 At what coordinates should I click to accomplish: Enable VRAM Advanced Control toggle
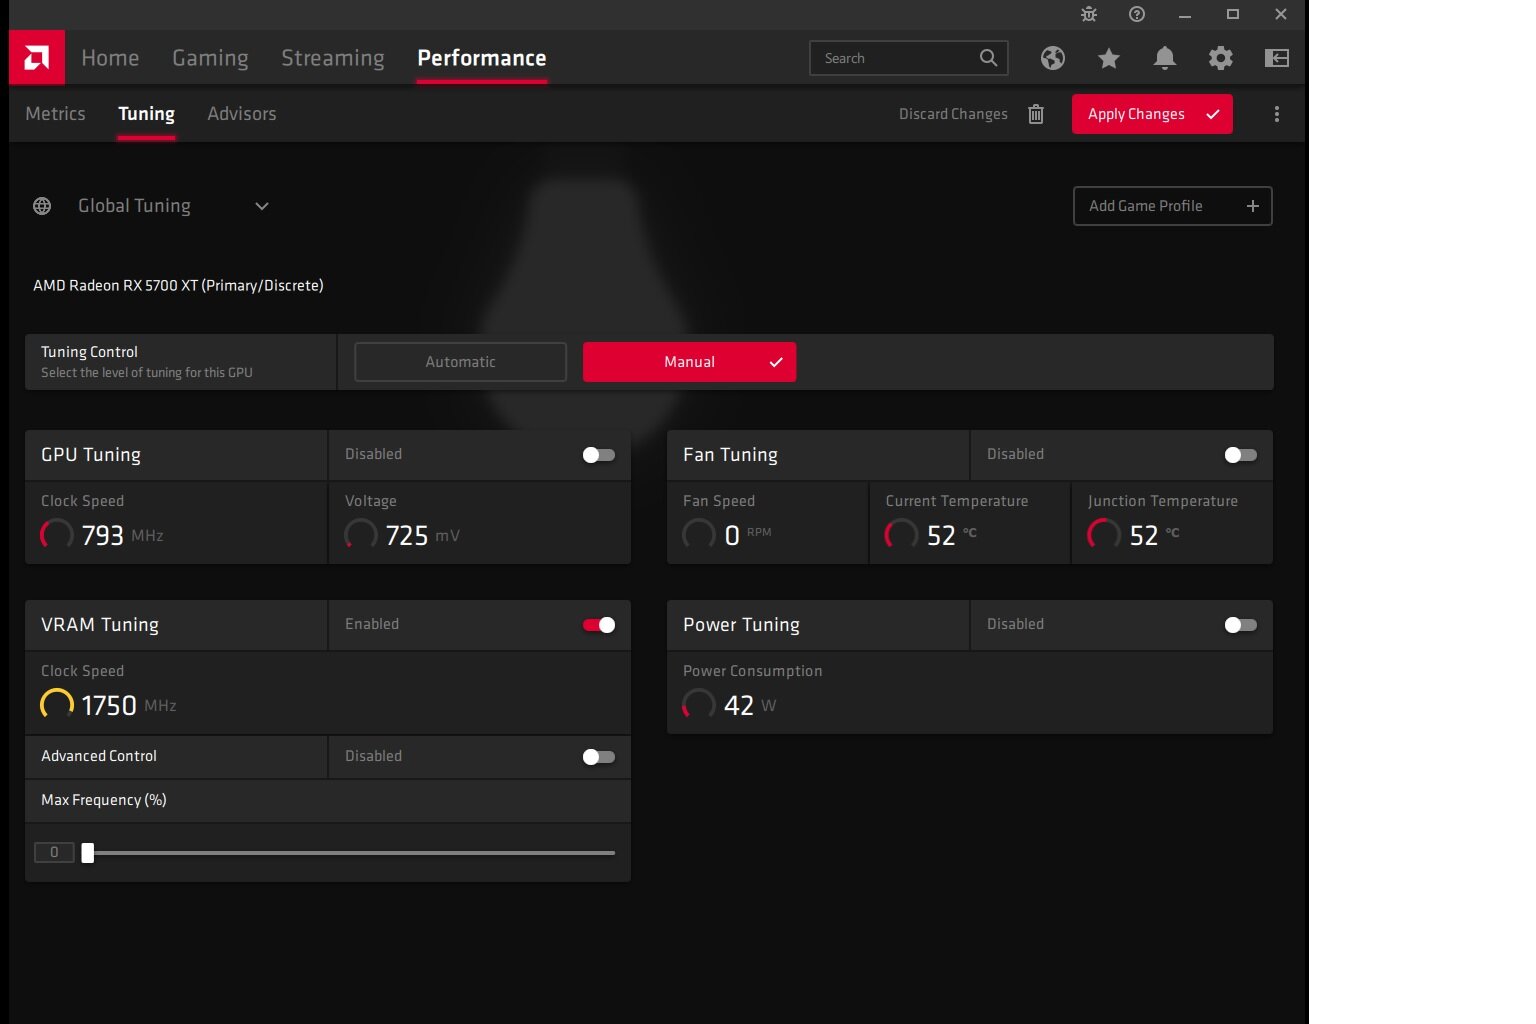coord(599,757)
